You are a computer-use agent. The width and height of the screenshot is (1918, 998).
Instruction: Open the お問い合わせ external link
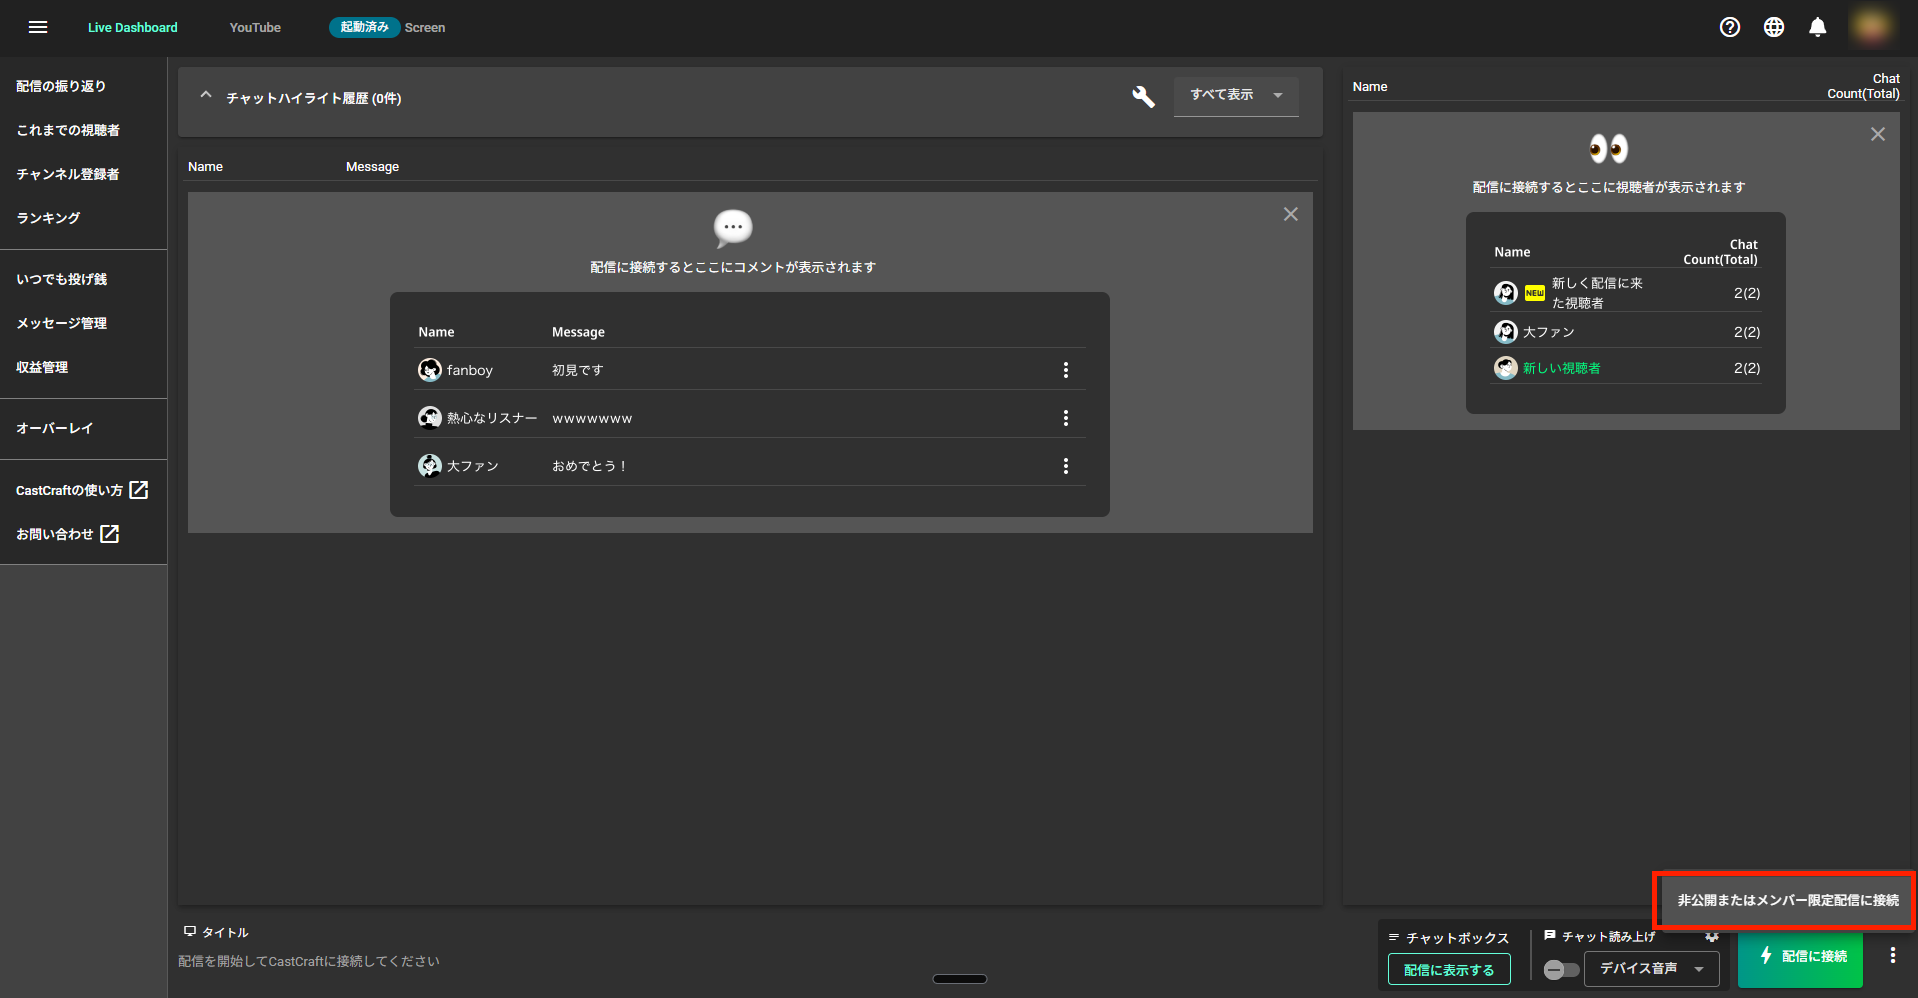(67, 534)
